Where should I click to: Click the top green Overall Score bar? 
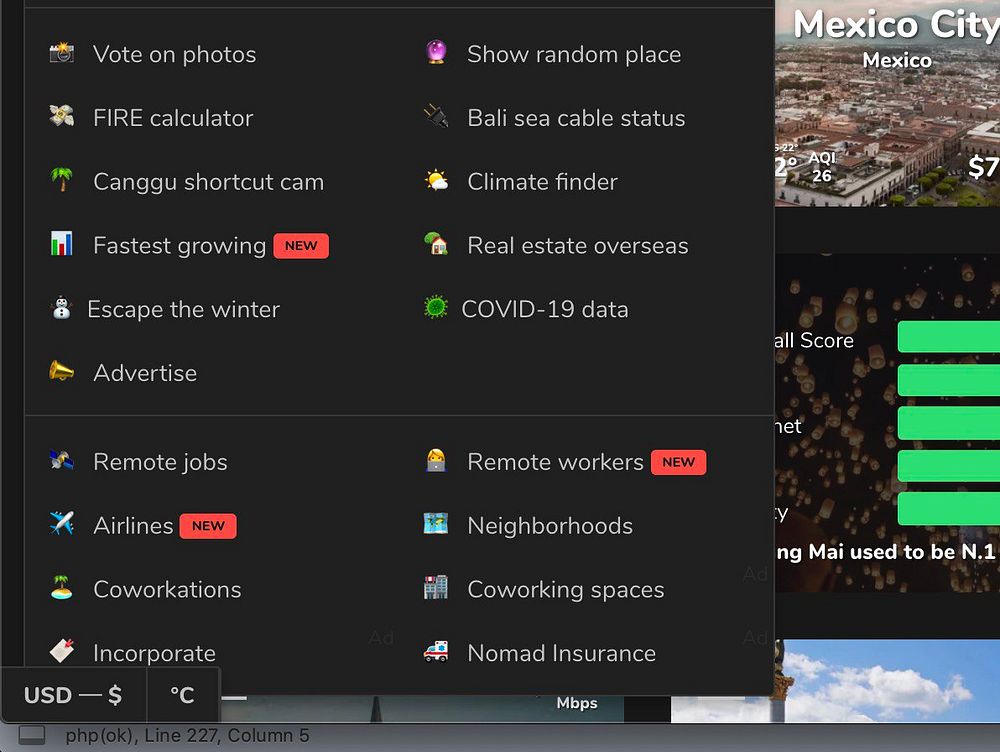click(948, 337)
